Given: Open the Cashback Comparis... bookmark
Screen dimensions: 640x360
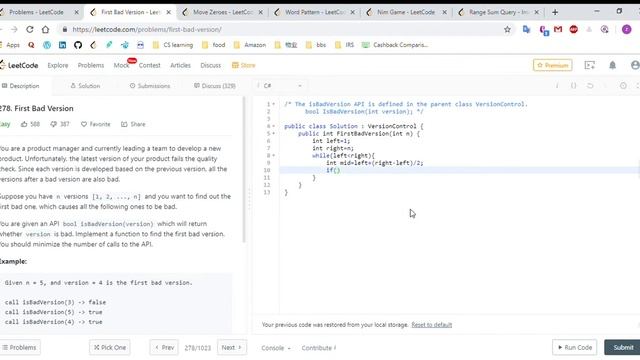Looking at the screenshot, I should point(395,45).
